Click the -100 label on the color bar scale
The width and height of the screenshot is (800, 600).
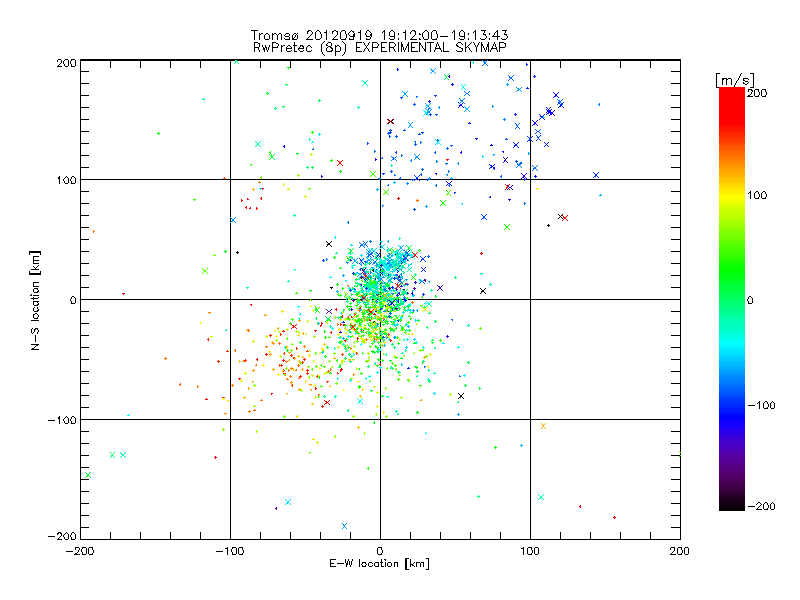tap(761, 405)
